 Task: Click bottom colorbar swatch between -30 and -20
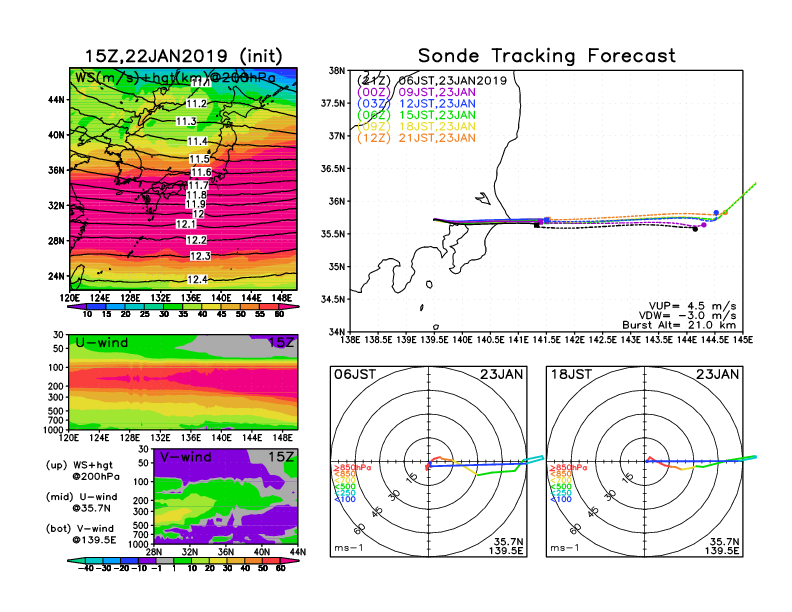[111, 560]
